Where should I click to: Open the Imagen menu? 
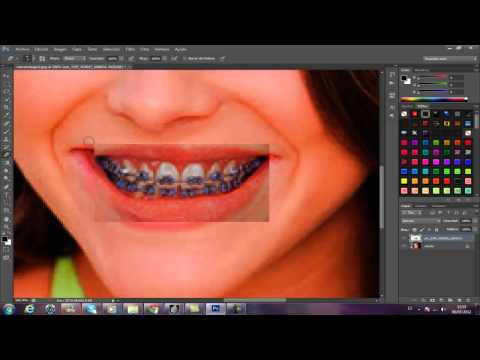[60, 49]
